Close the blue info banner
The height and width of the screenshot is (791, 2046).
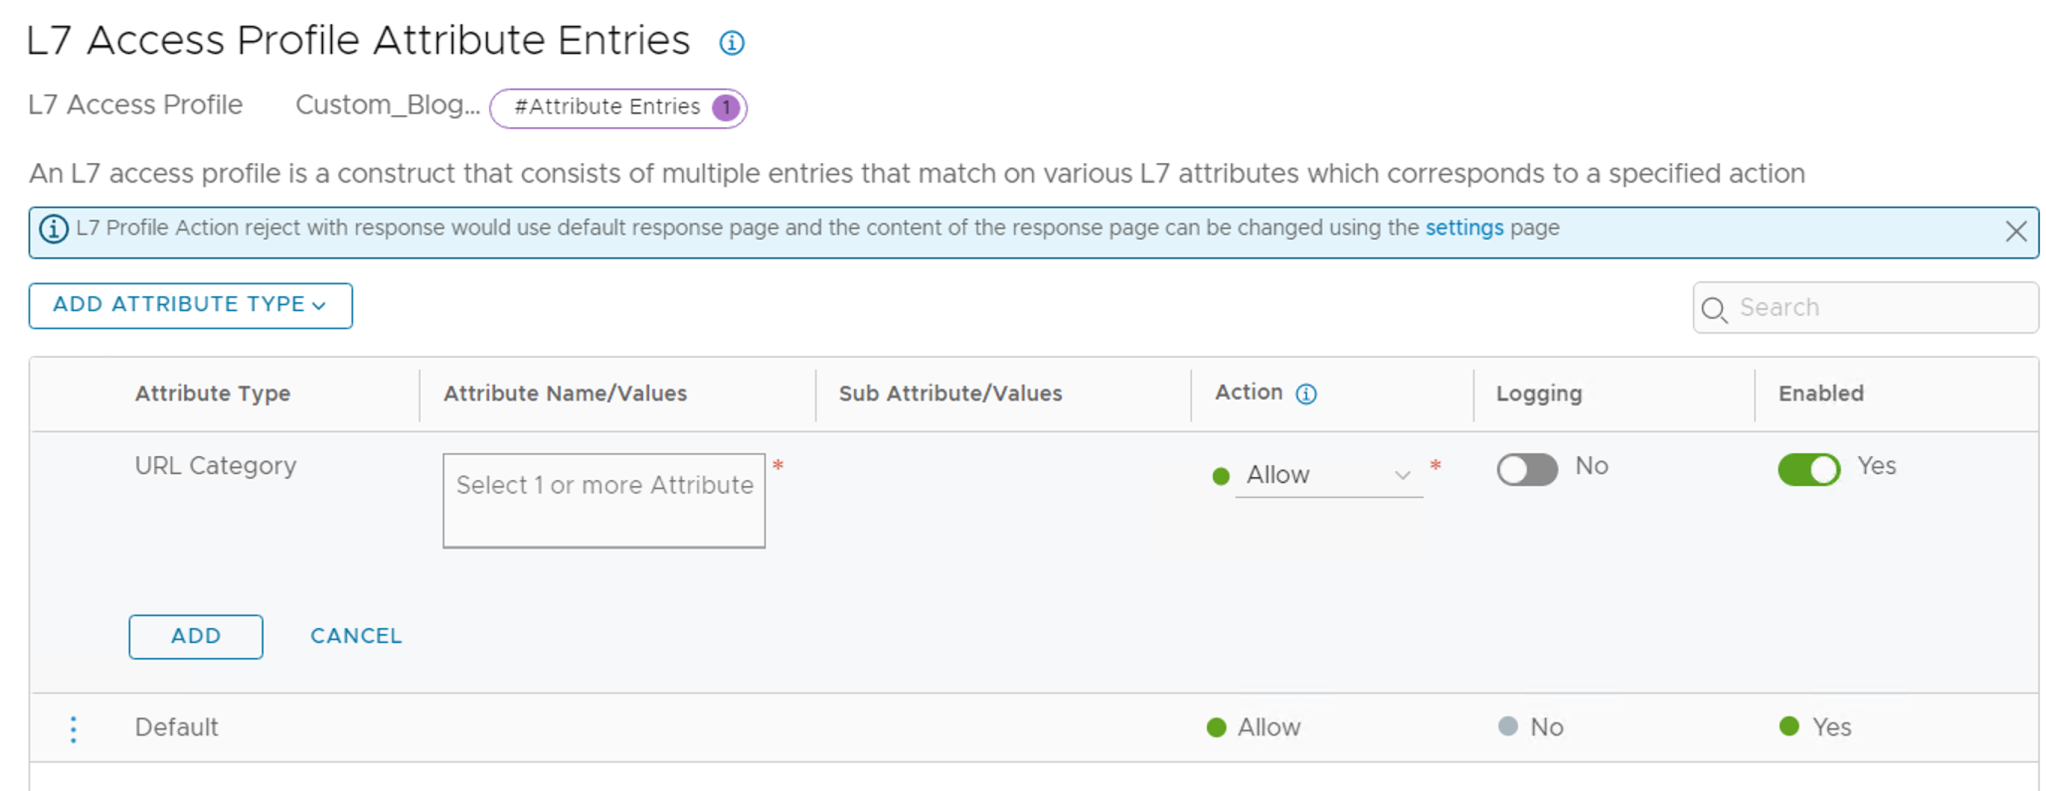pos(2015,232)
